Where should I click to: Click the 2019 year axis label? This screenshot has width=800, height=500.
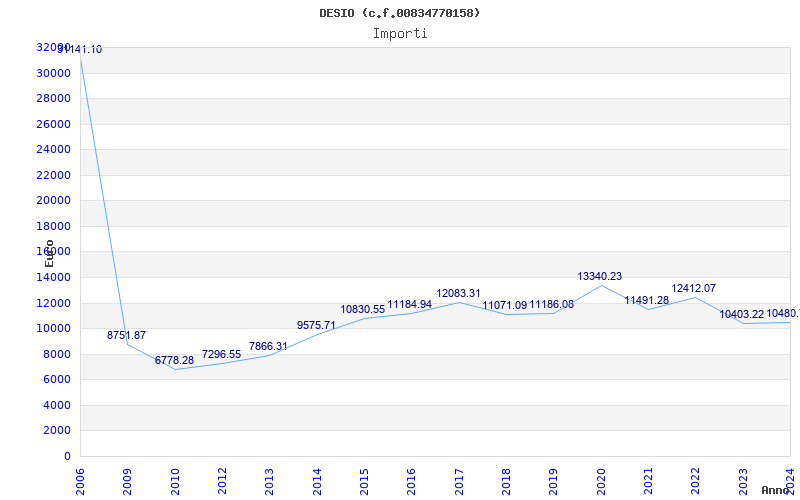tap(554, 481)
